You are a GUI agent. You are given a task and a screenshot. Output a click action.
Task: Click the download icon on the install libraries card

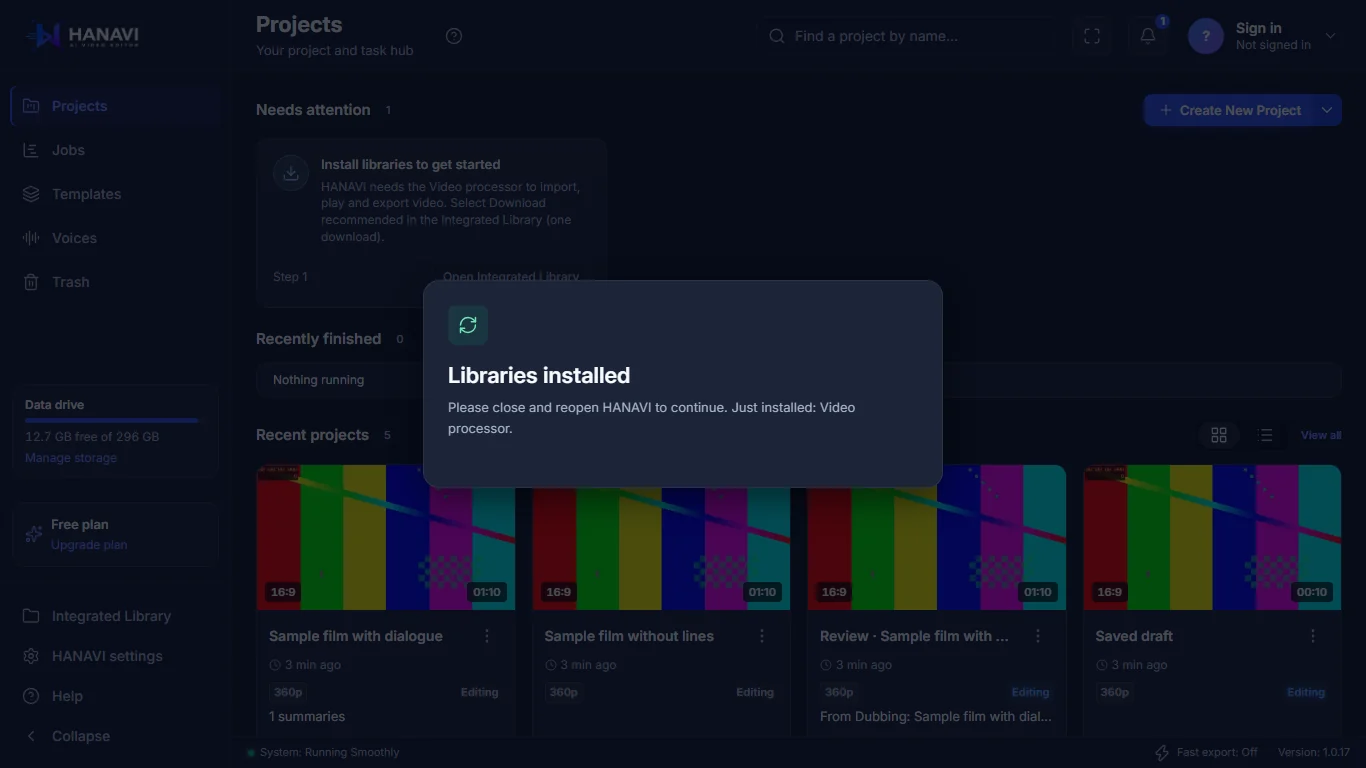(x=291, y=173)
